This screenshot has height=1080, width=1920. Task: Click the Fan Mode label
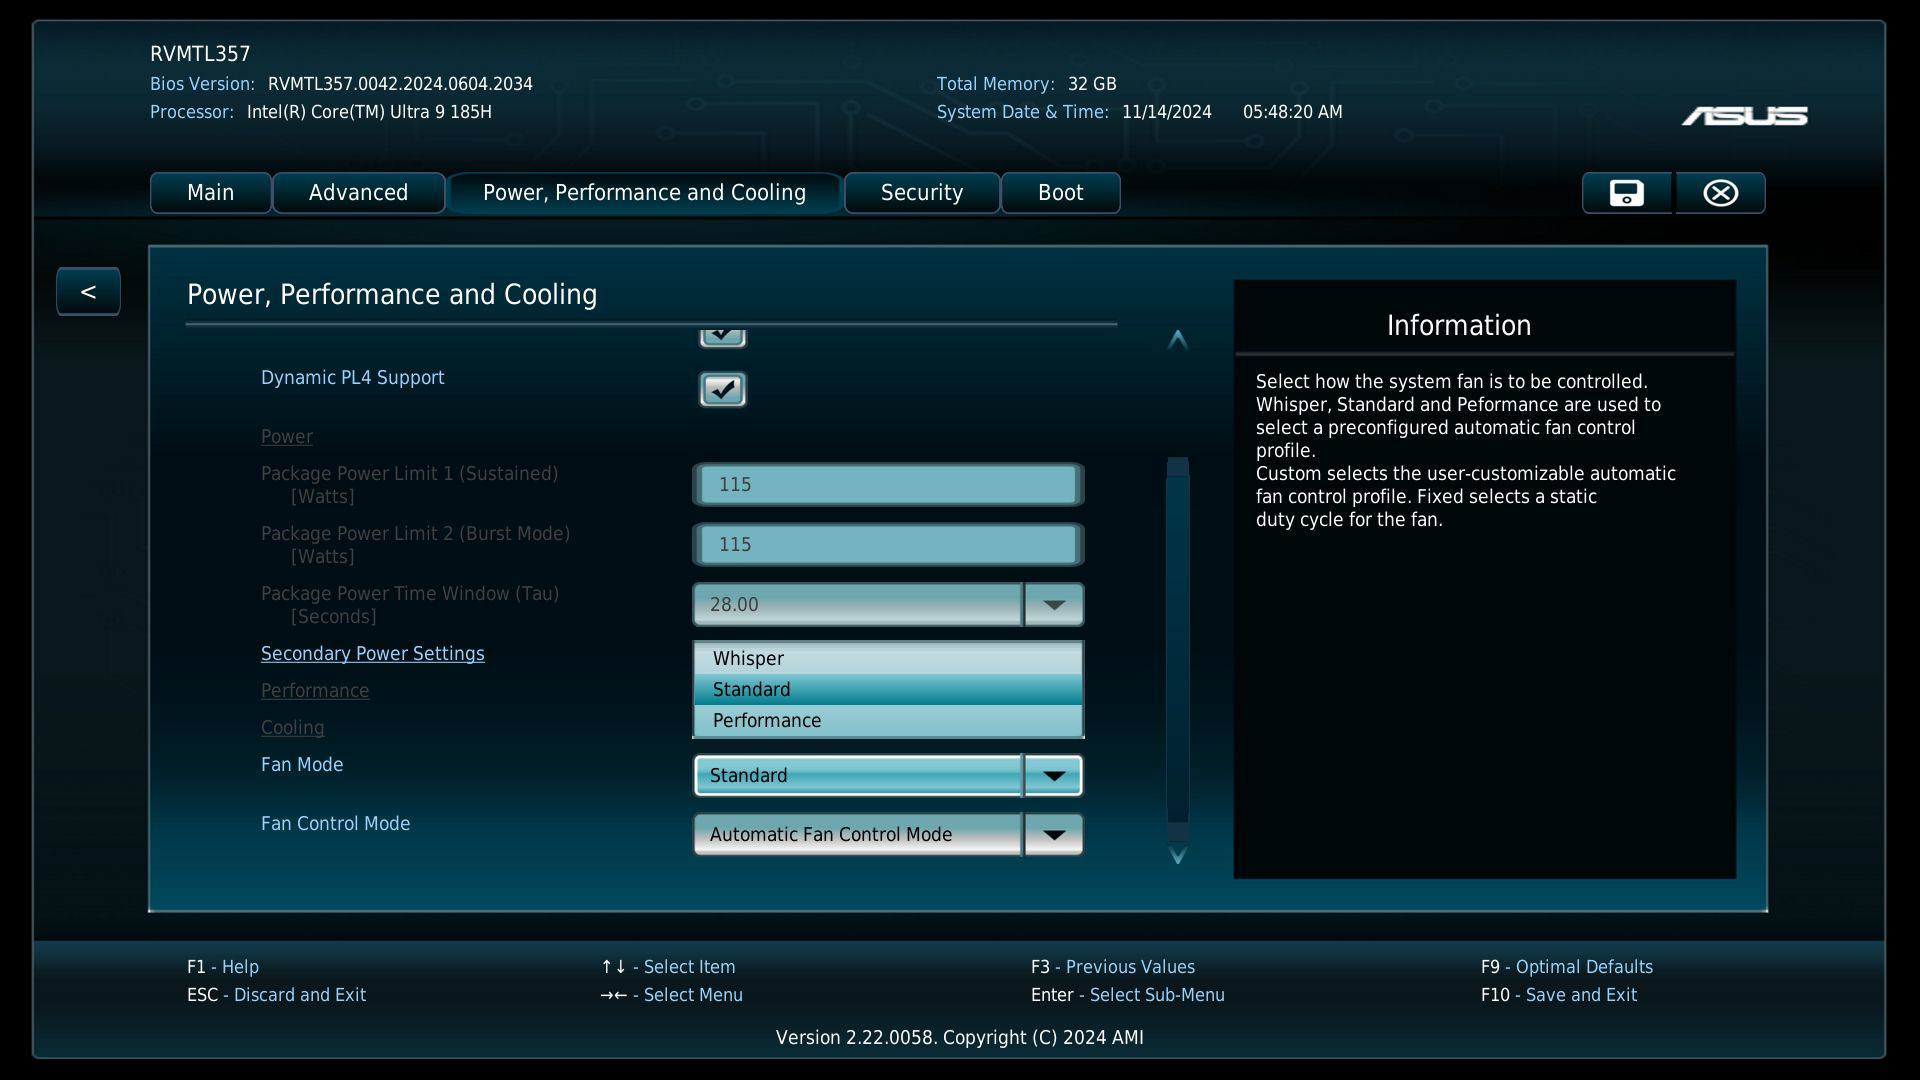click(302, 765)
